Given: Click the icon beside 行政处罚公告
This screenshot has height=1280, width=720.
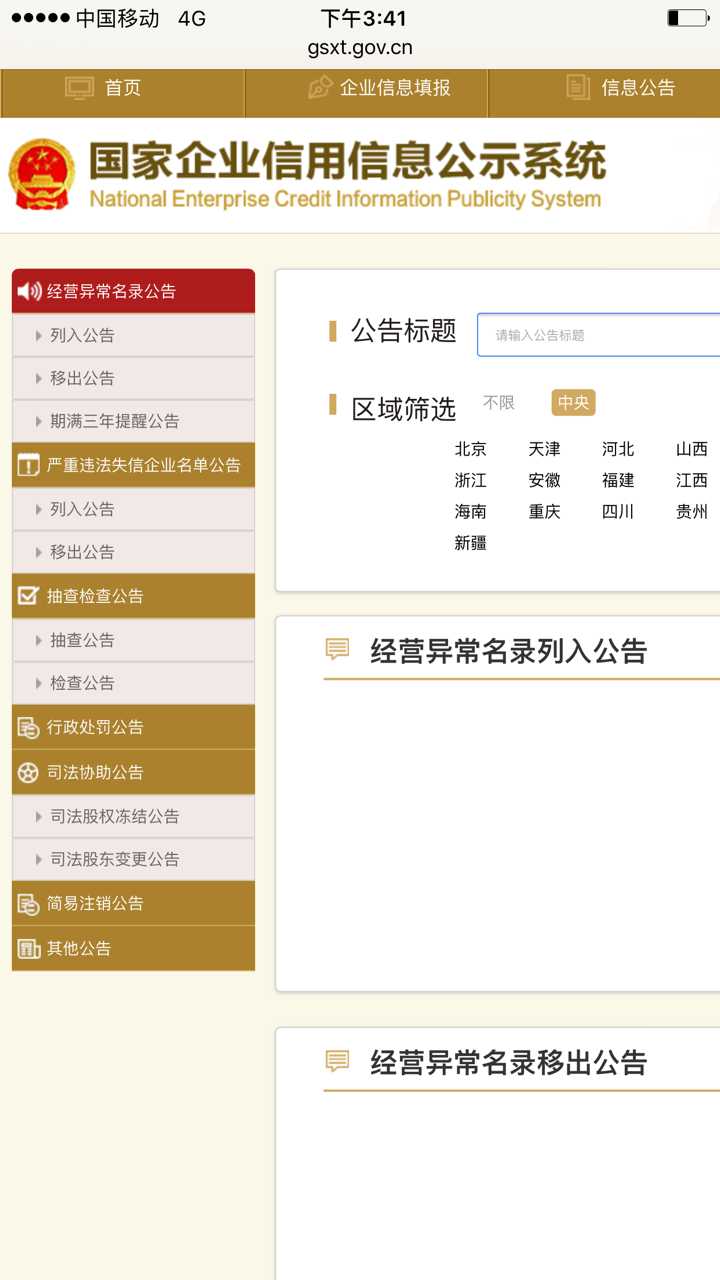Looking at the screenshot, I should tap(28, 728).
